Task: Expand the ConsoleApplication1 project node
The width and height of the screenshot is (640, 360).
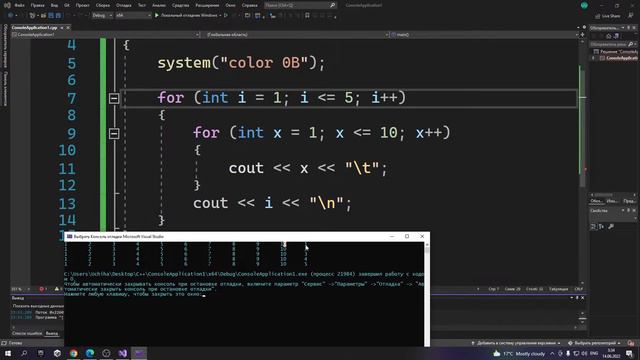Action: 593,58
